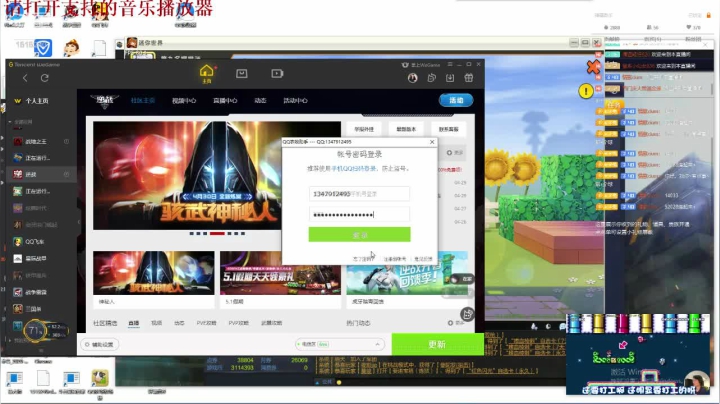Click the floating feedback note icon
Screen dimensions: 720x404
point(467,314)
